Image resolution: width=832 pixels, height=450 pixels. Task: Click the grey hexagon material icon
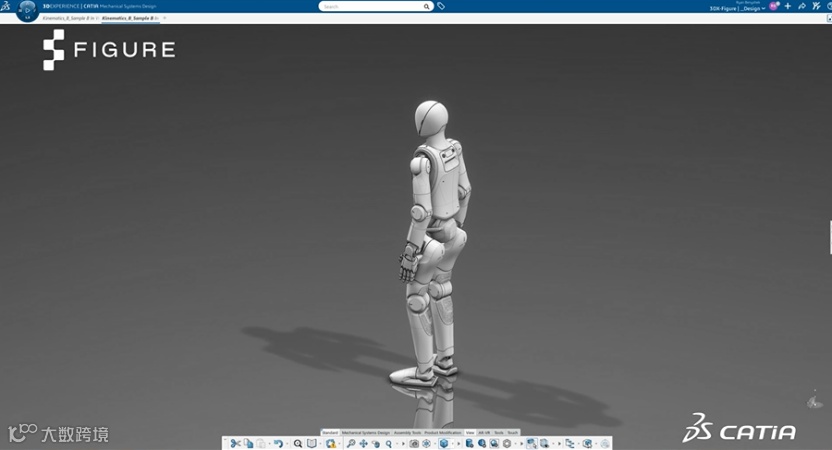click(x=507, y=444)
